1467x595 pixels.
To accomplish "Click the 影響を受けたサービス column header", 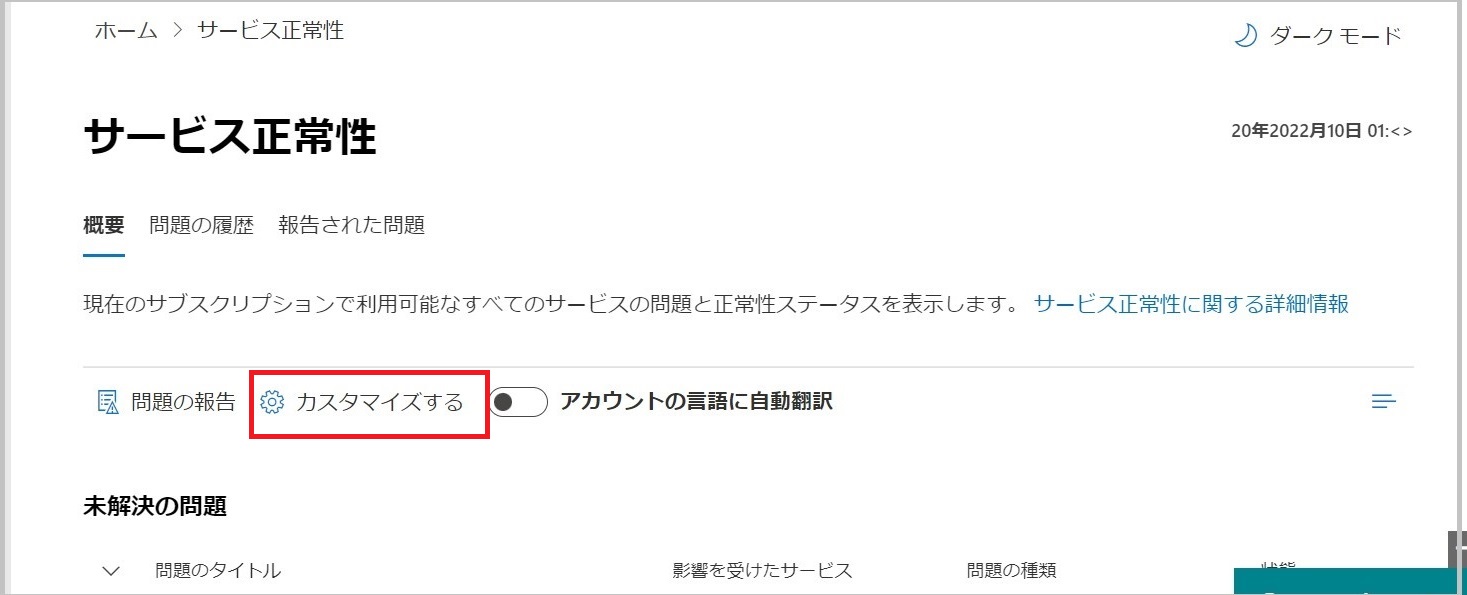I will point(762,571).
